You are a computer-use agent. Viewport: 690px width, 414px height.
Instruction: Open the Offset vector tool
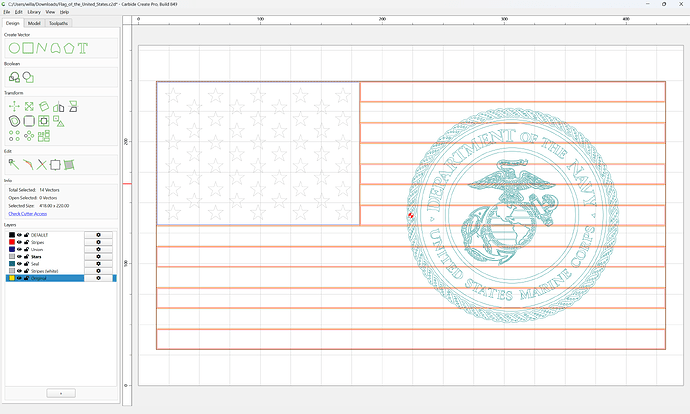(14, 121)
